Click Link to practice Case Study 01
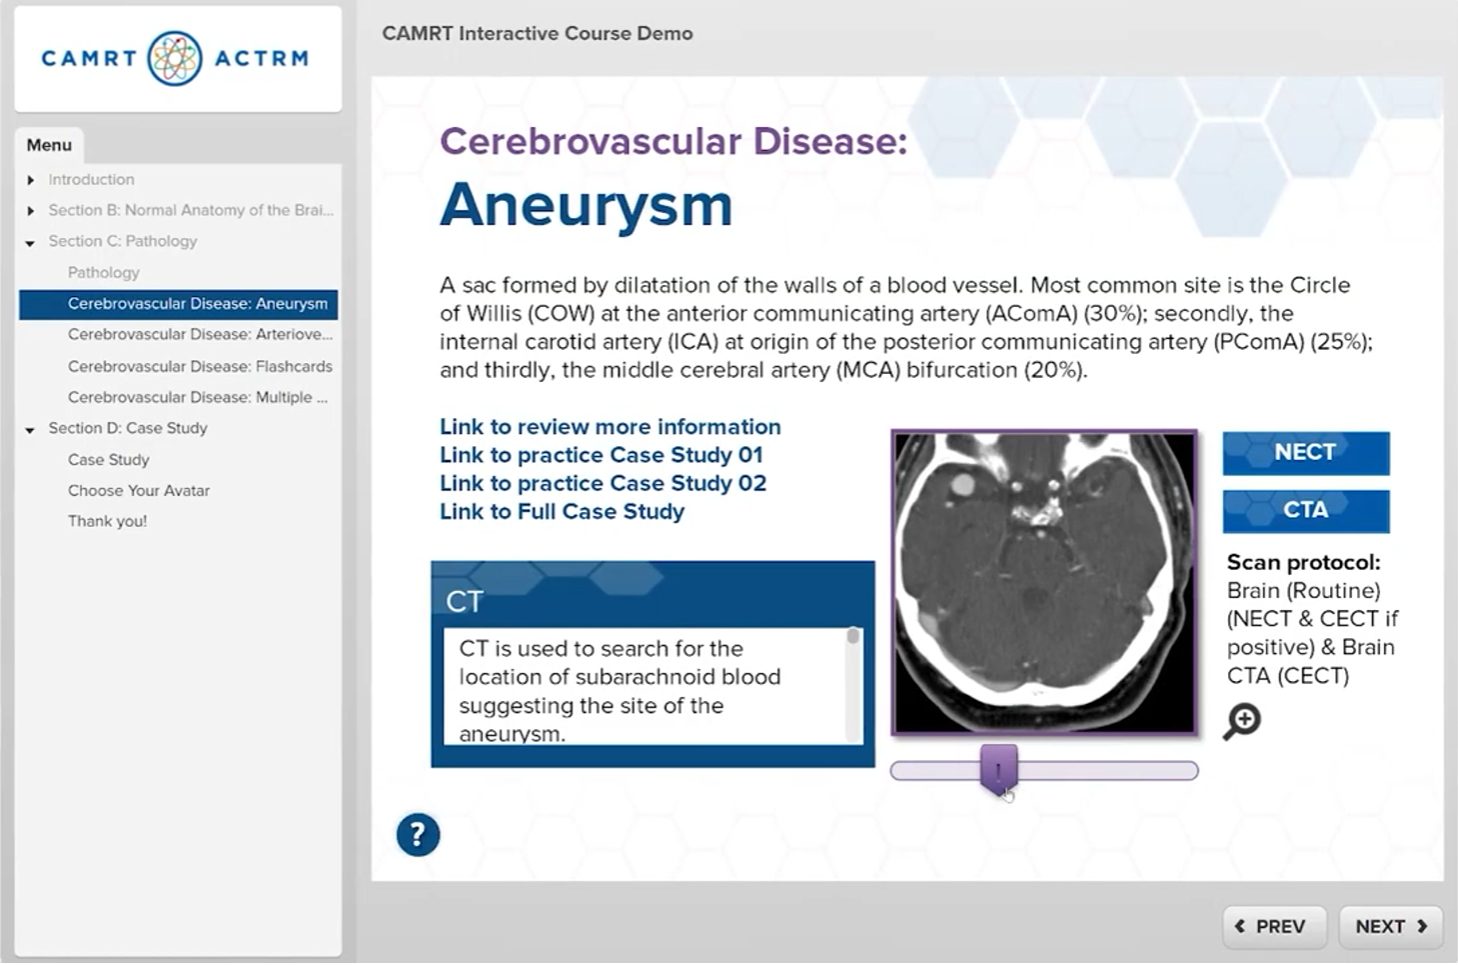The height and width of the screenshot is (965, 1458). [x=601, y=455]
